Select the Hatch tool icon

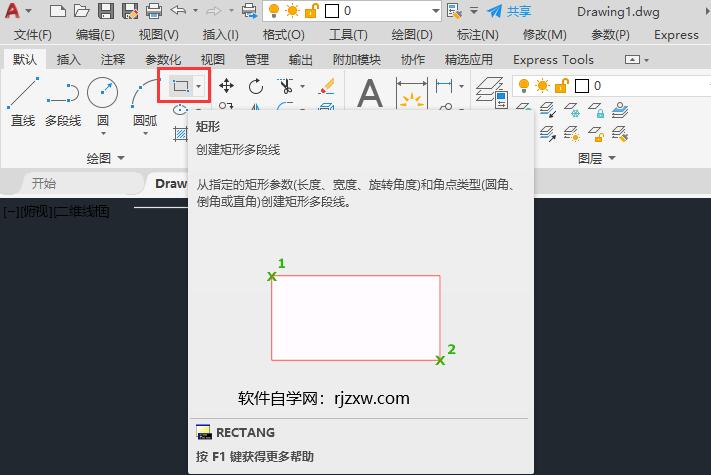pos(180,133)
